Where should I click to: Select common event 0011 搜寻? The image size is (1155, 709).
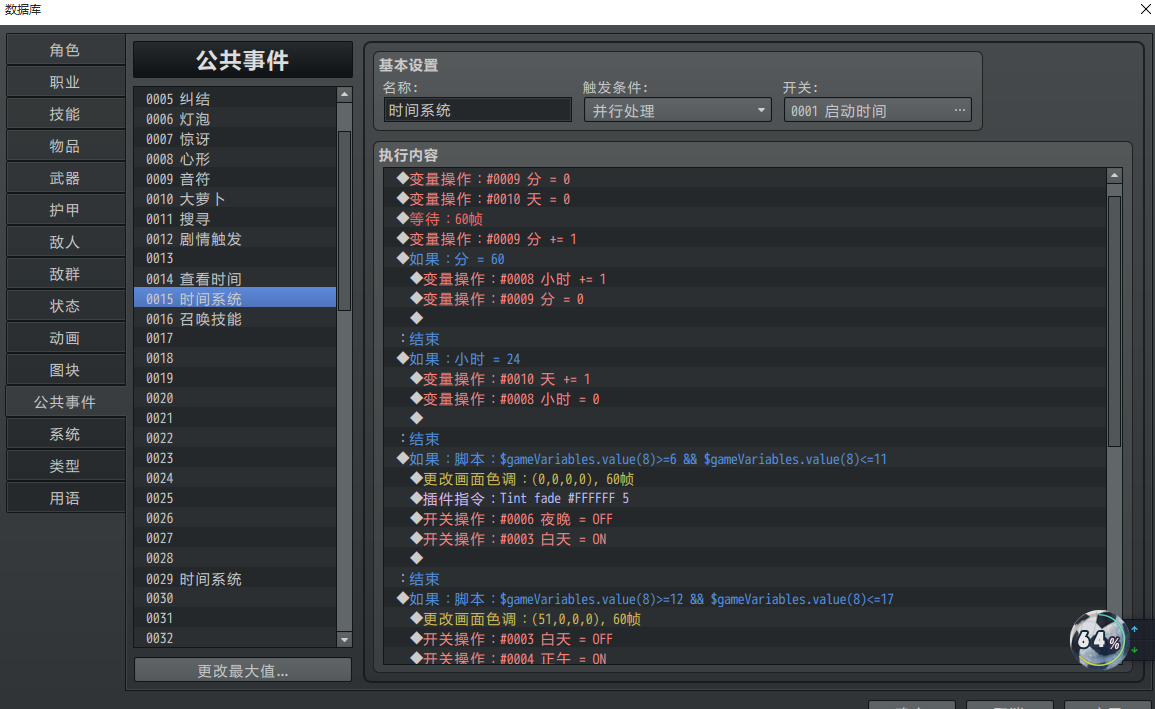(x=235, y=219)
